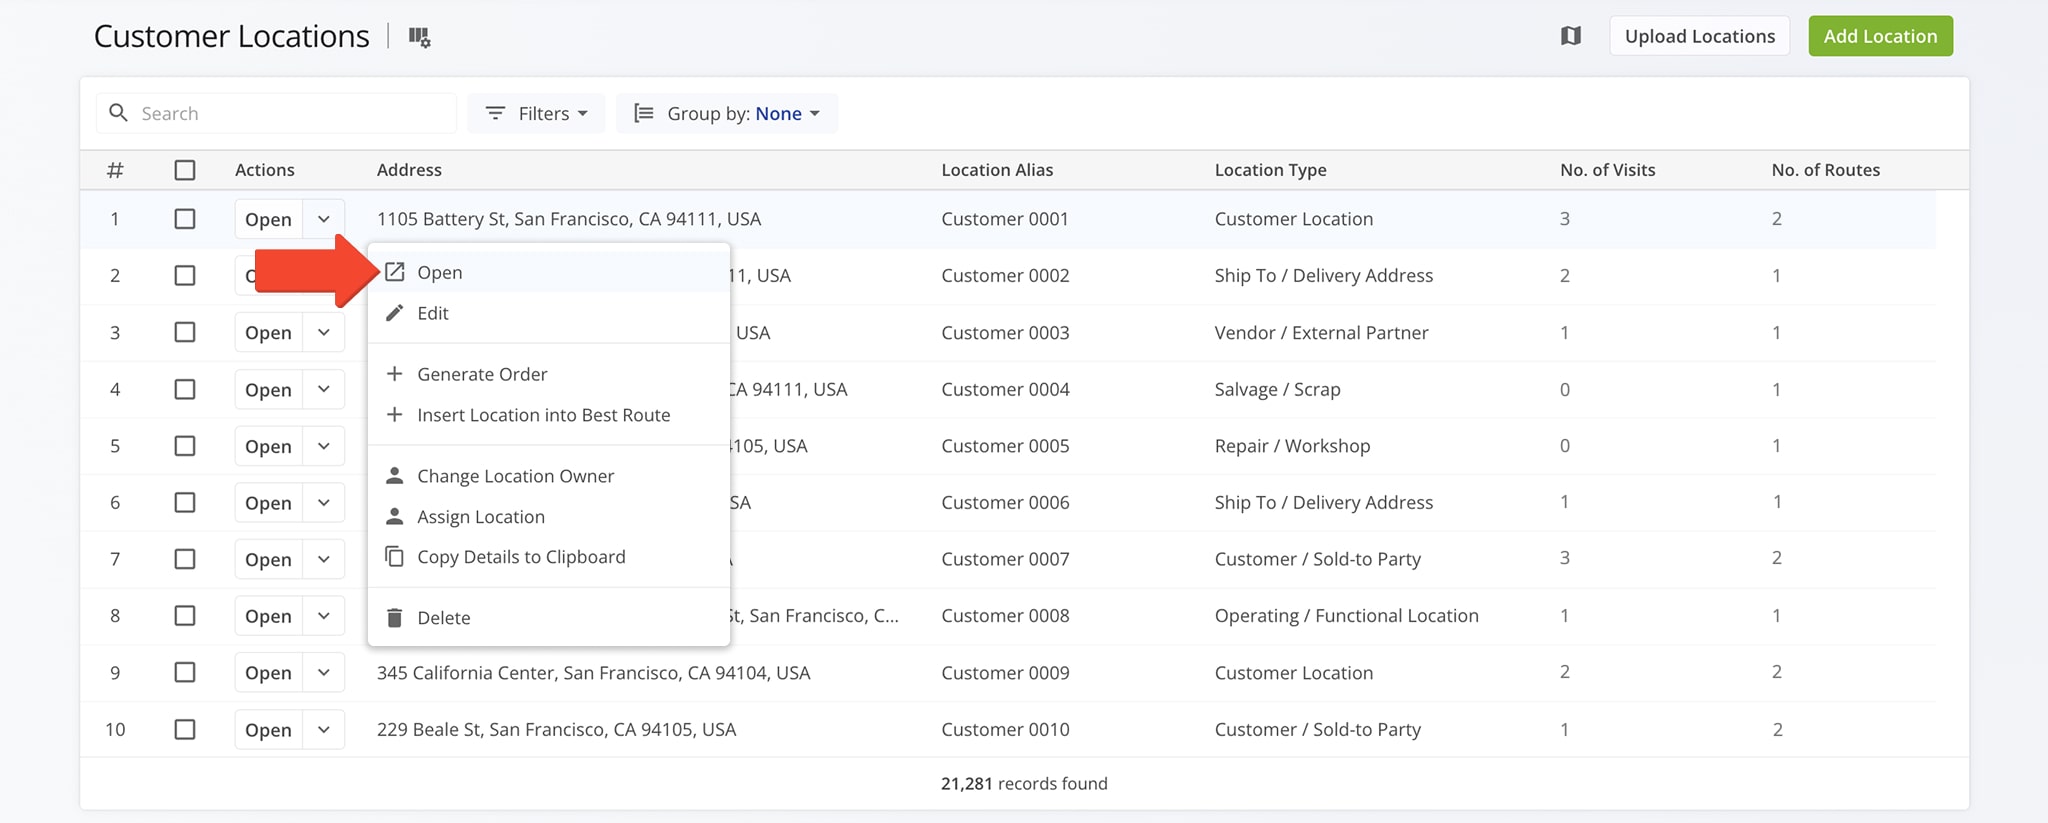Screen dimensions: 2048x823
Task: Click the No. of Visits column header
Action: (1607, 170)
